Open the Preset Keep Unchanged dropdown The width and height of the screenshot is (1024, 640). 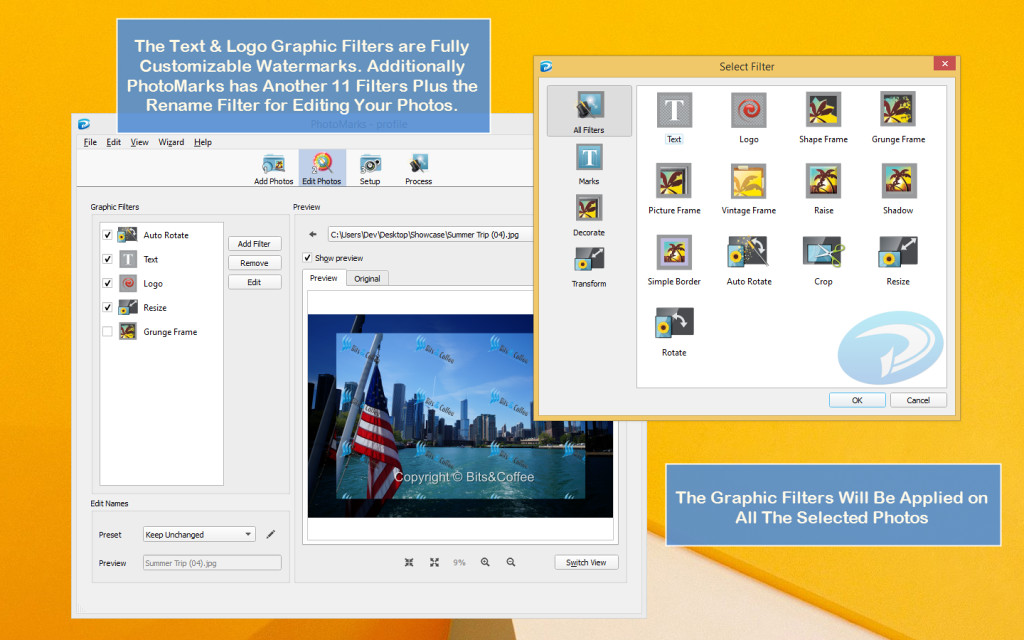pyautogui.click(x=199, y=534)
